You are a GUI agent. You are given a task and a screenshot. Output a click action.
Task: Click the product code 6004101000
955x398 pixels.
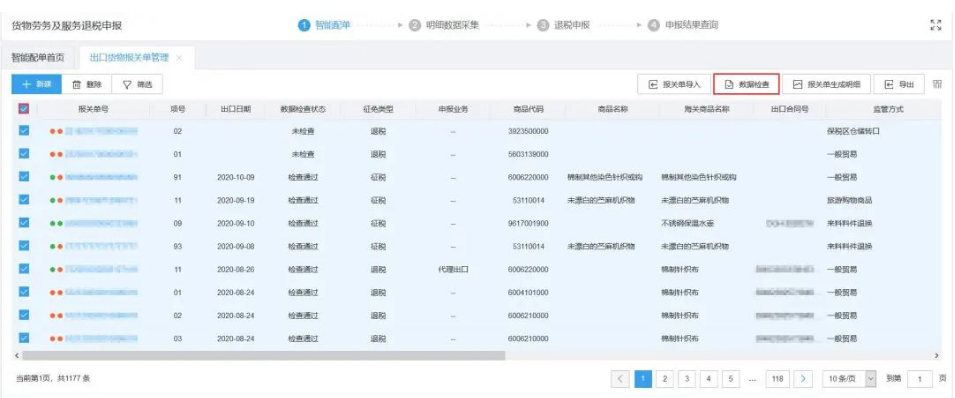[x=528, y=292]
